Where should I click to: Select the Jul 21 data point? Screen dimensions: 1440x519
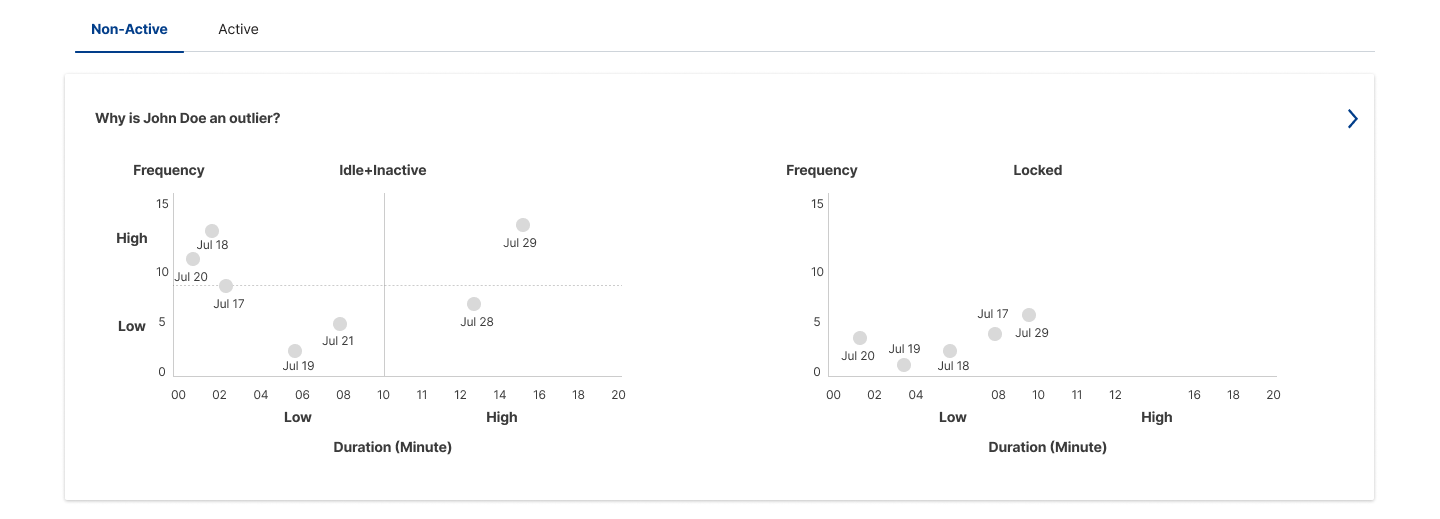340,324
